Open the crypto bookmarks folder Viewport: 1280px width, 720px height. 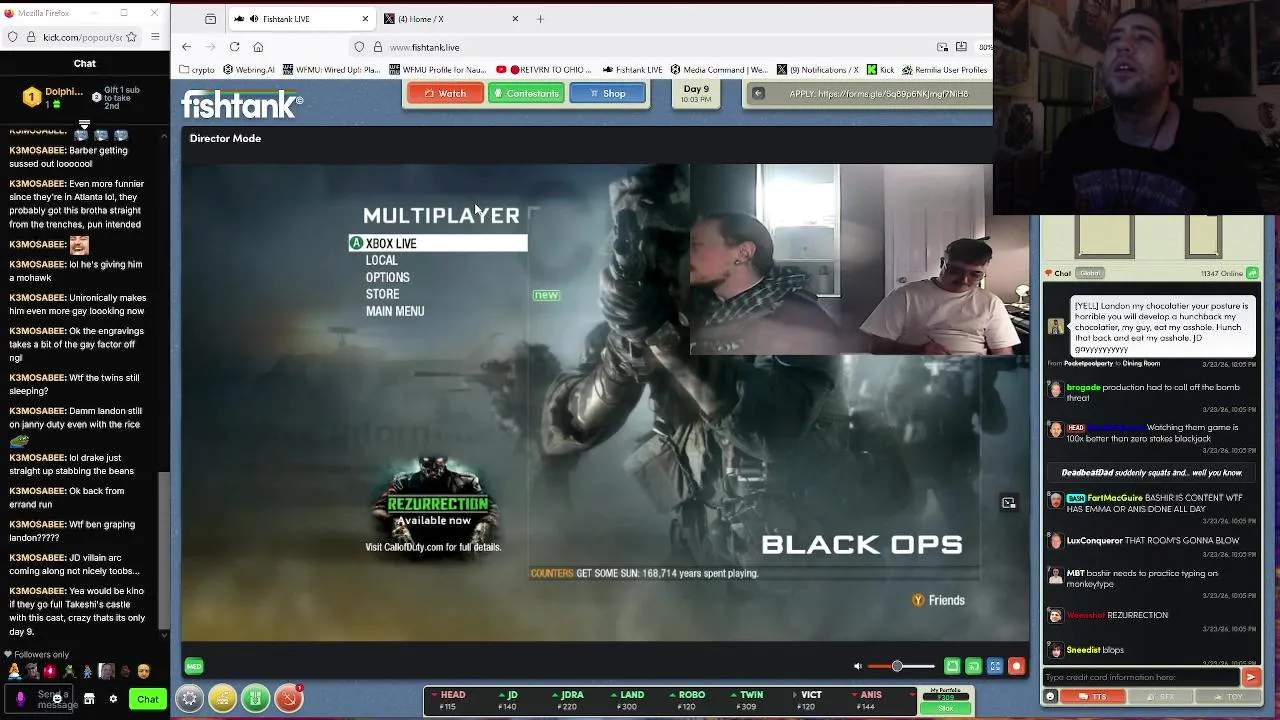tap(197, 70)
